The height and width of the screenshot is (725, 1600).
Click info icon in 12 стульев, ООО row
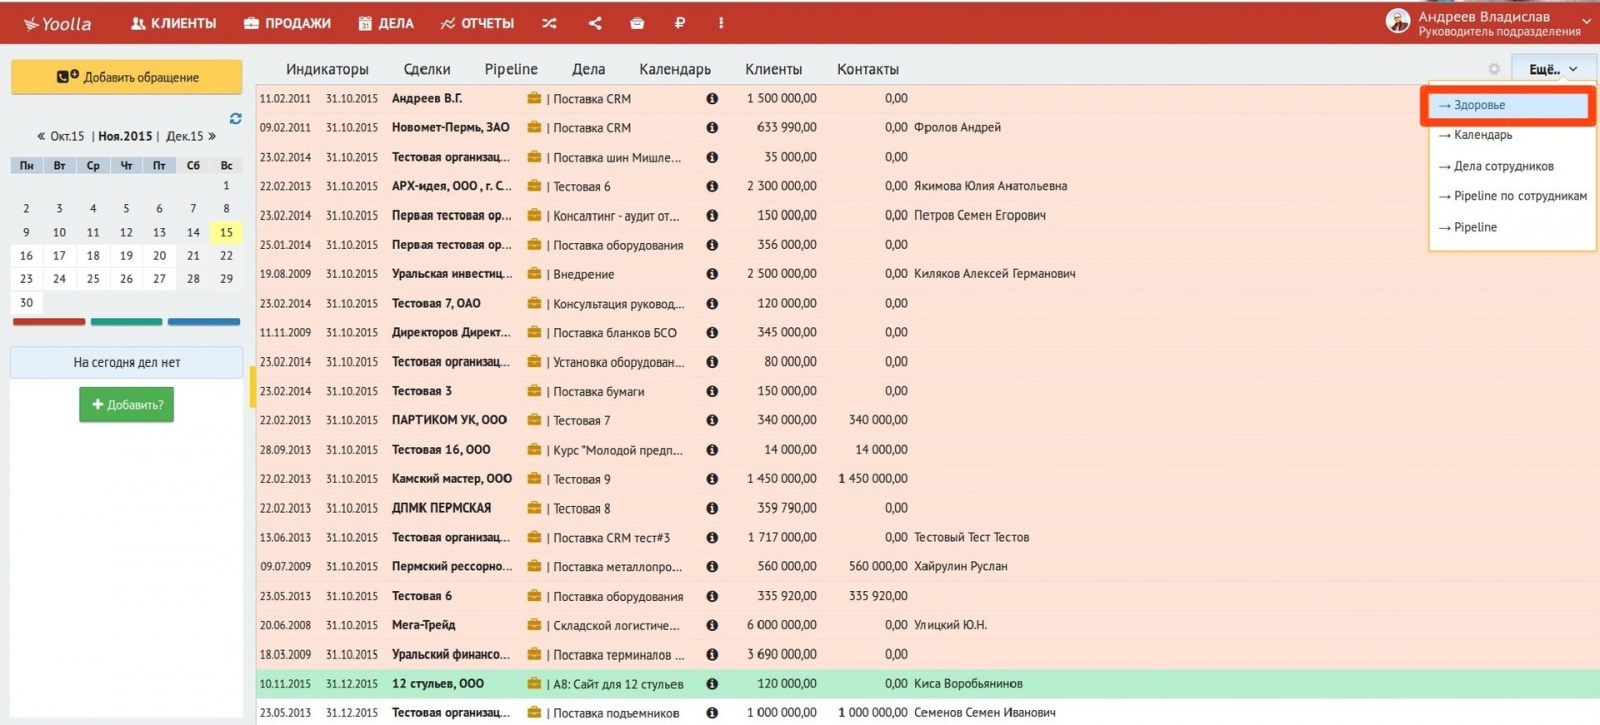(x=712, y=684)
